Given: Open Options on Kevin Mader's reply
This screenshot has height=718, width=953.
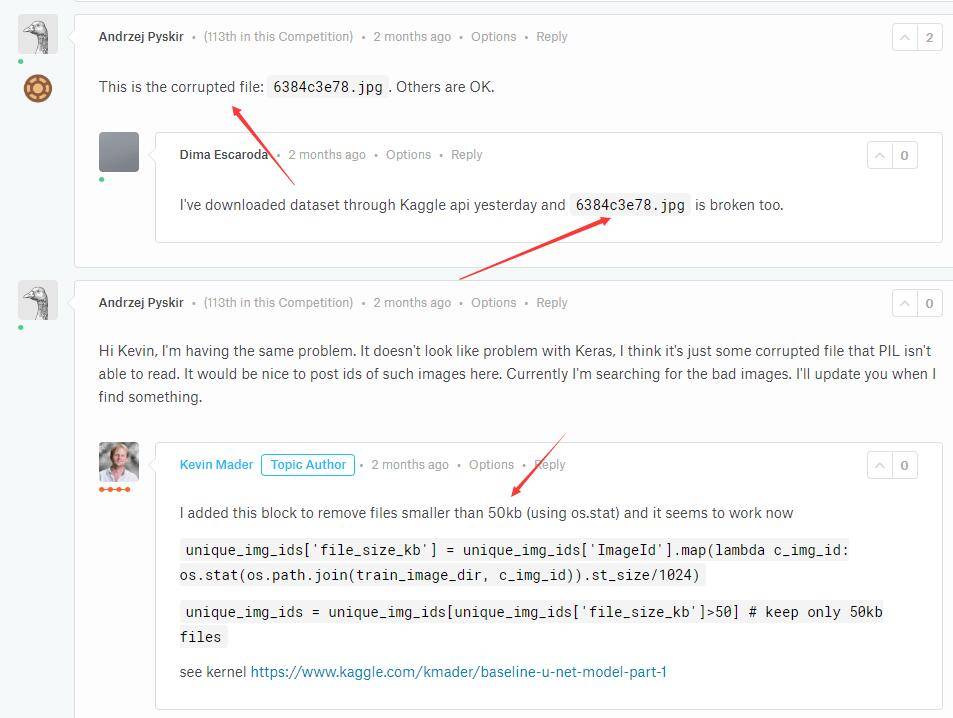Looking at the screenshot, I should point(491,464).
